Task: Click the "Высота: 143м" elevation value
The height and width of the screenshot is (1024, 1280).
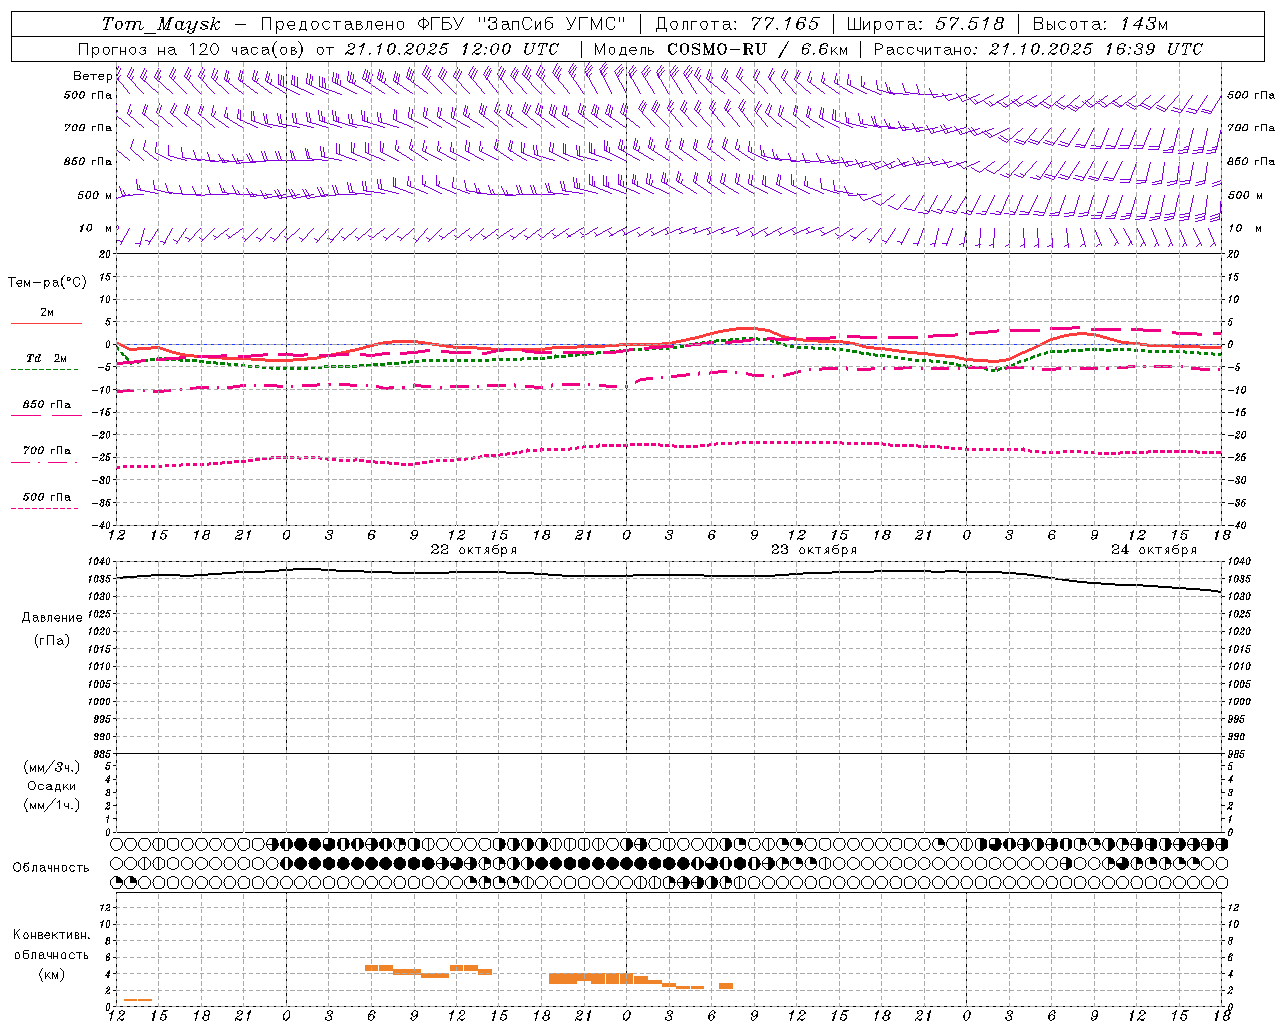Action: click(1100, 24)
